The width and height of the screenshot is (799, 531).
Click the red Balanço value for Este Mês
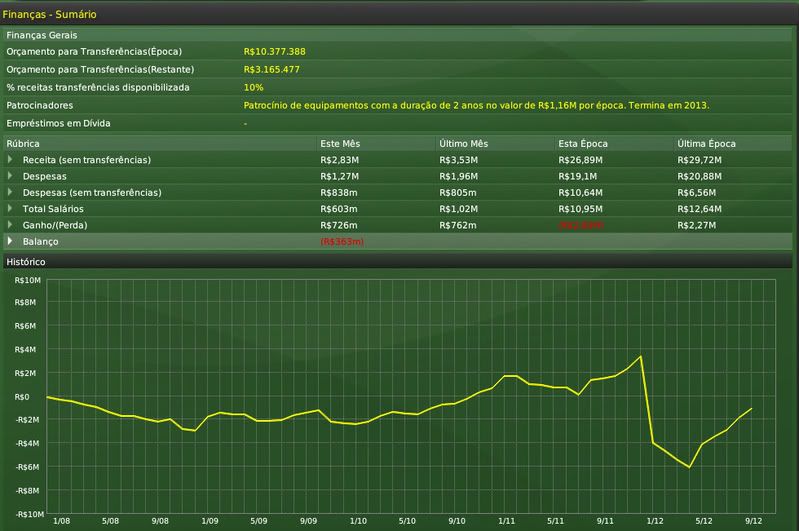pos(342,242)
